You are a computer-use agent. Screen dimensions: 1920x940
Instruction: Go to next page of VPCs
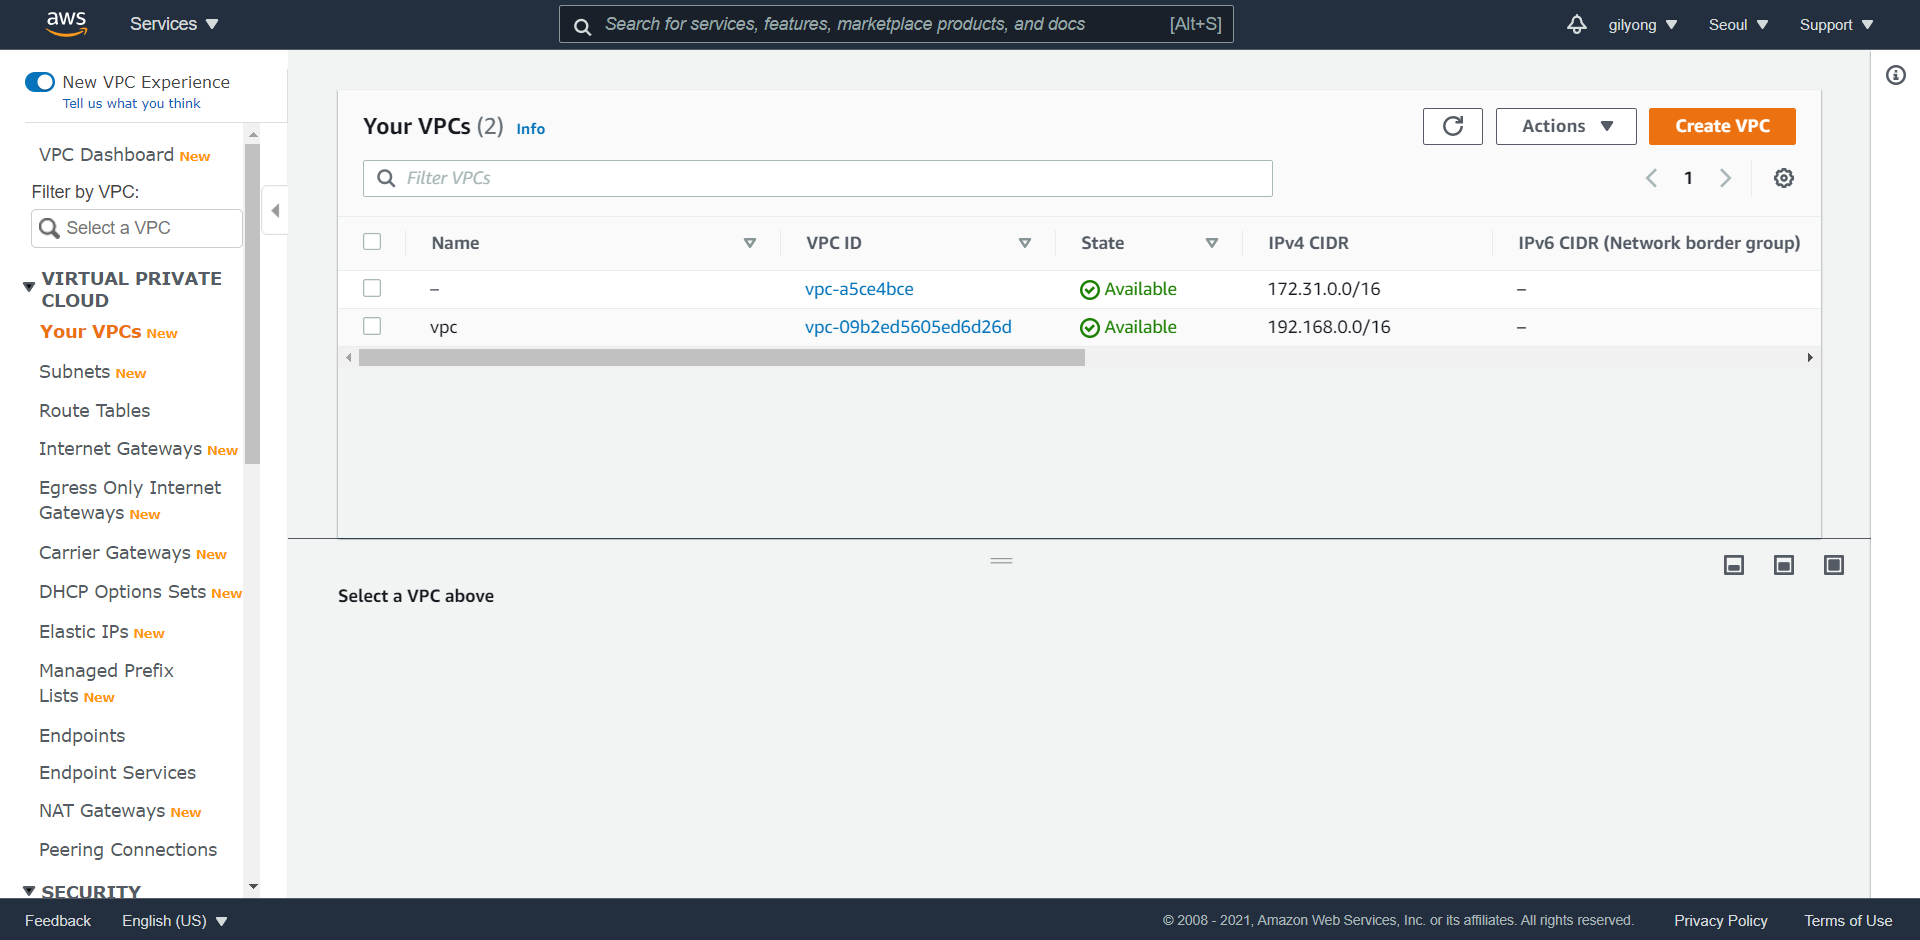coord(1725,178)
